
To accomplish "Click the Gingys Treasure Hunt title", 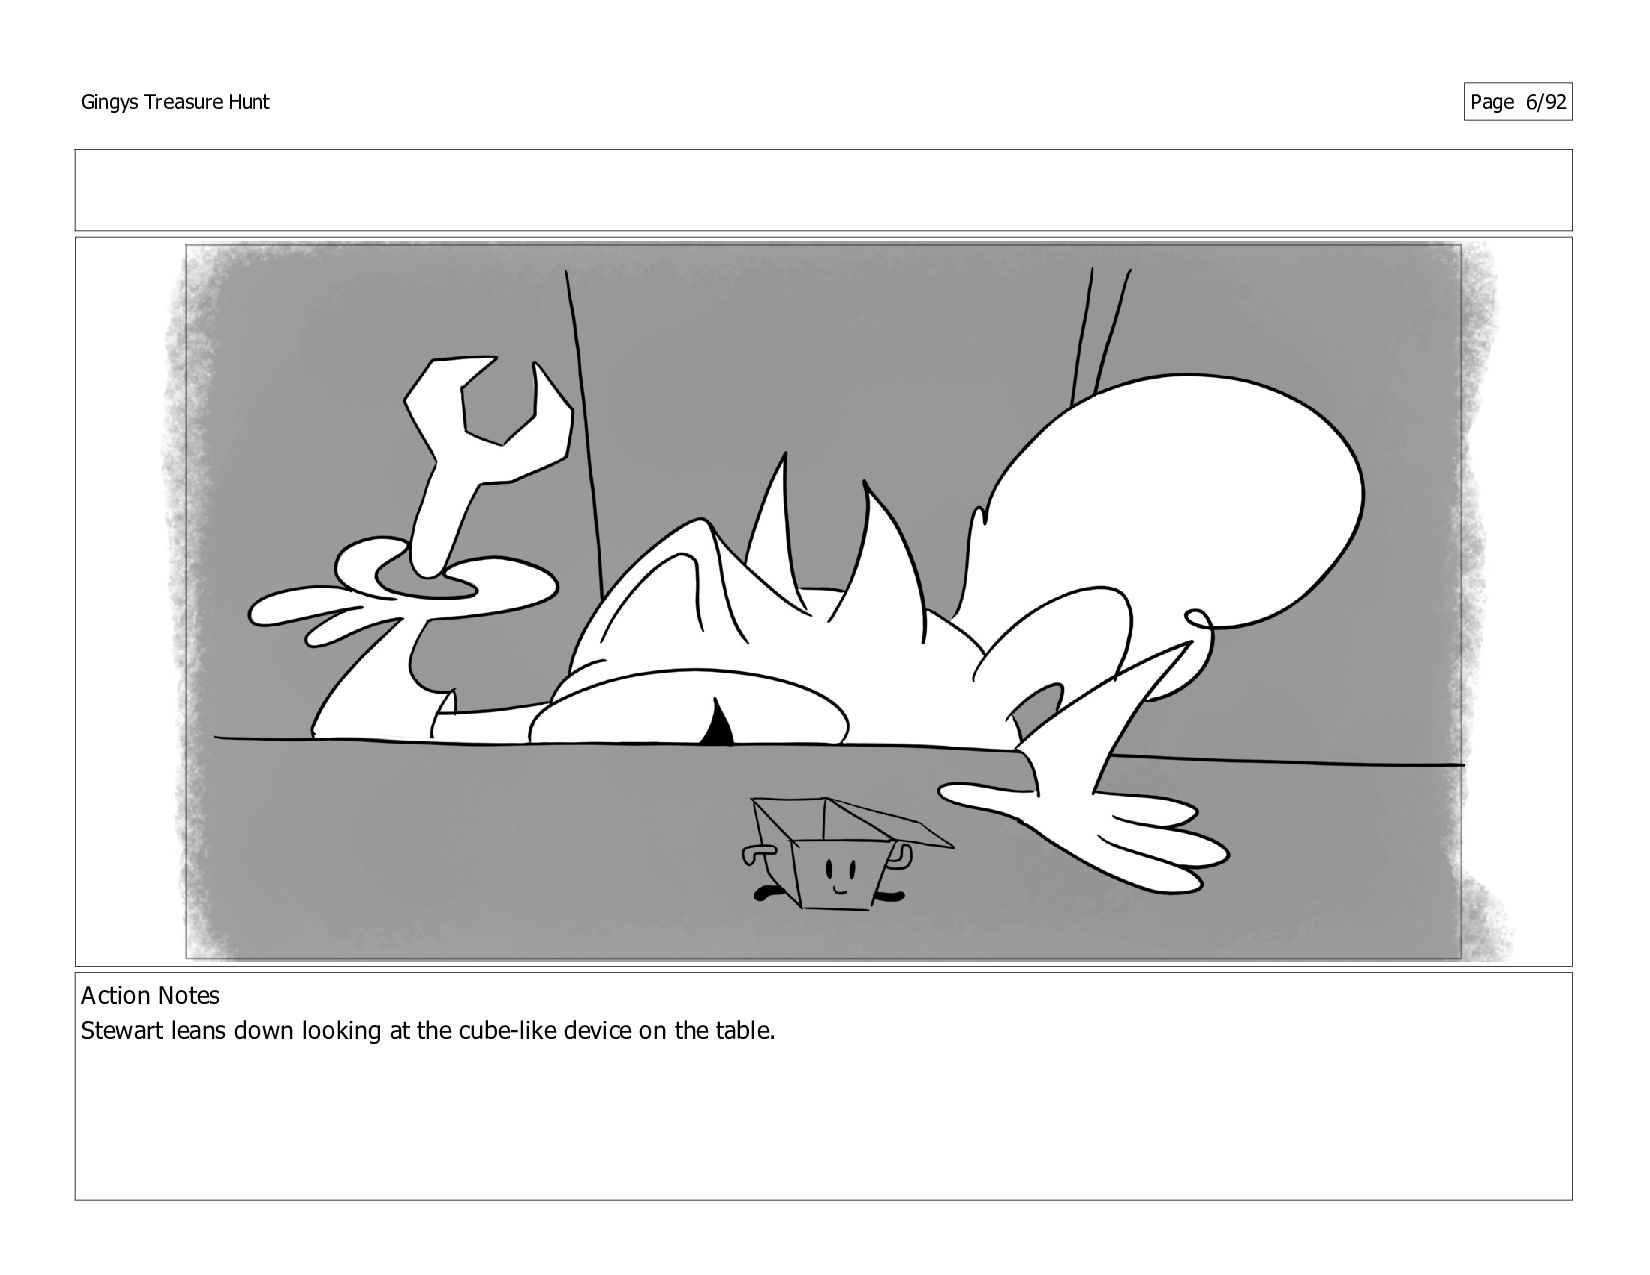I will click(x=175, y=102).
